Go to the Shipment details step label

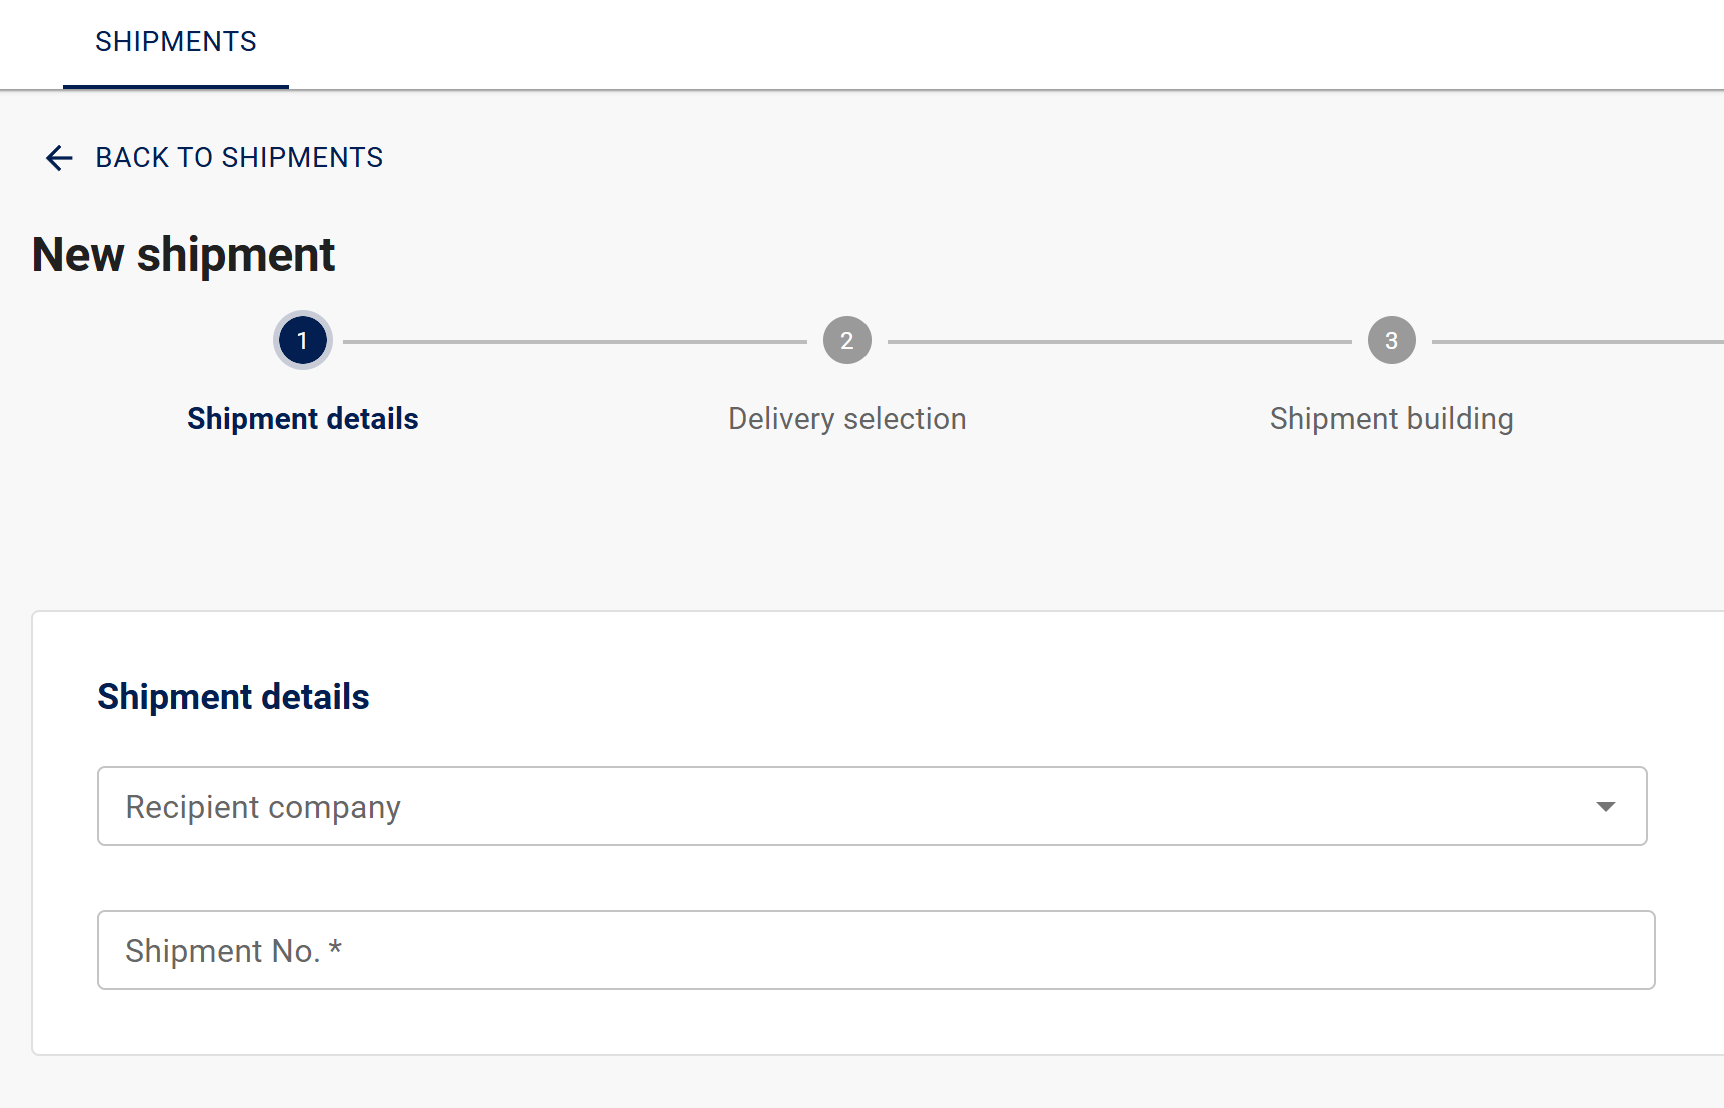tap(303, 419)
